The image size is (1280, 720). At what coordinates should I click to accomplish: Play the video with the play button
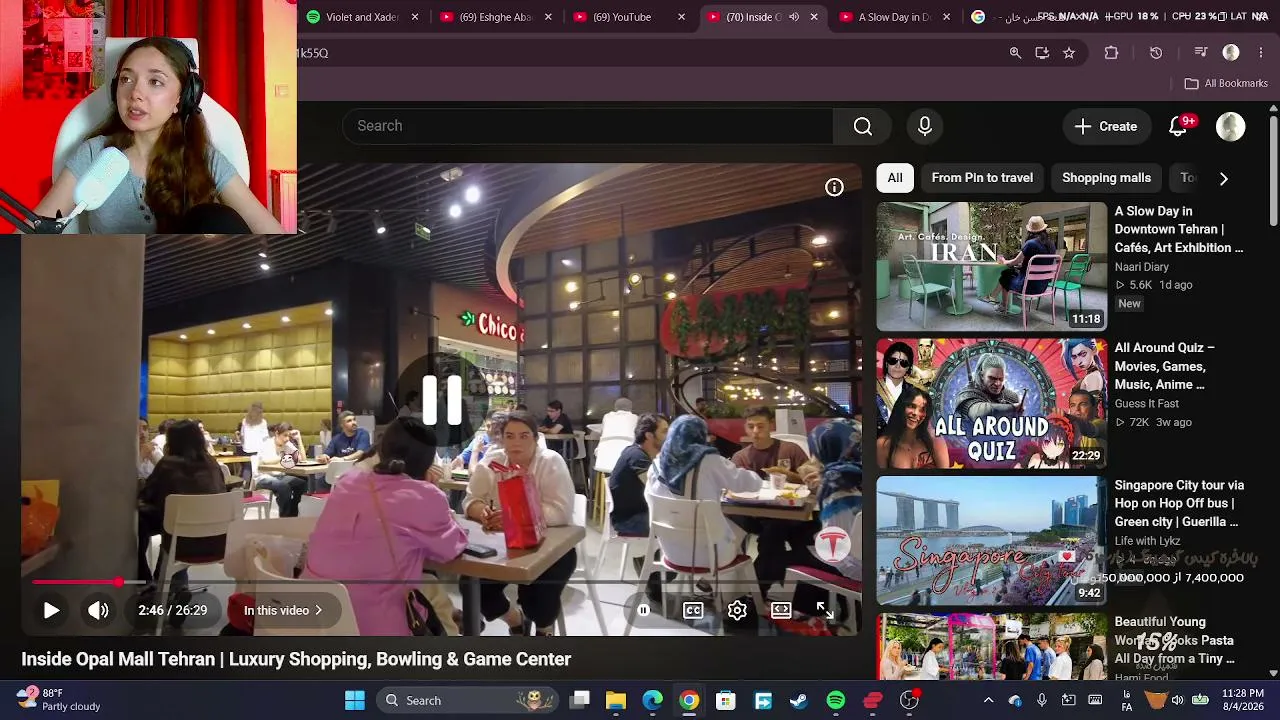51,610
